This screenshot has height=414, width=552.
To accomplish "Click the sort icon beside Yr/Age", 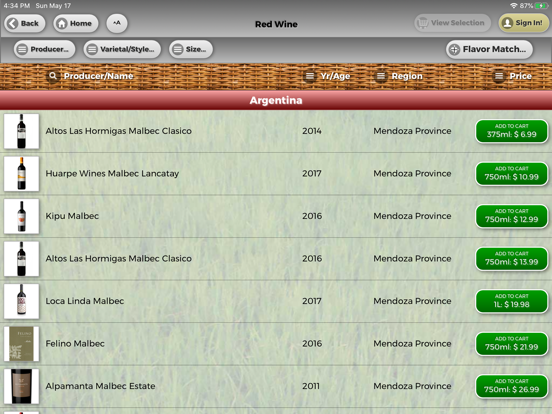I will (x=310, y=76).
